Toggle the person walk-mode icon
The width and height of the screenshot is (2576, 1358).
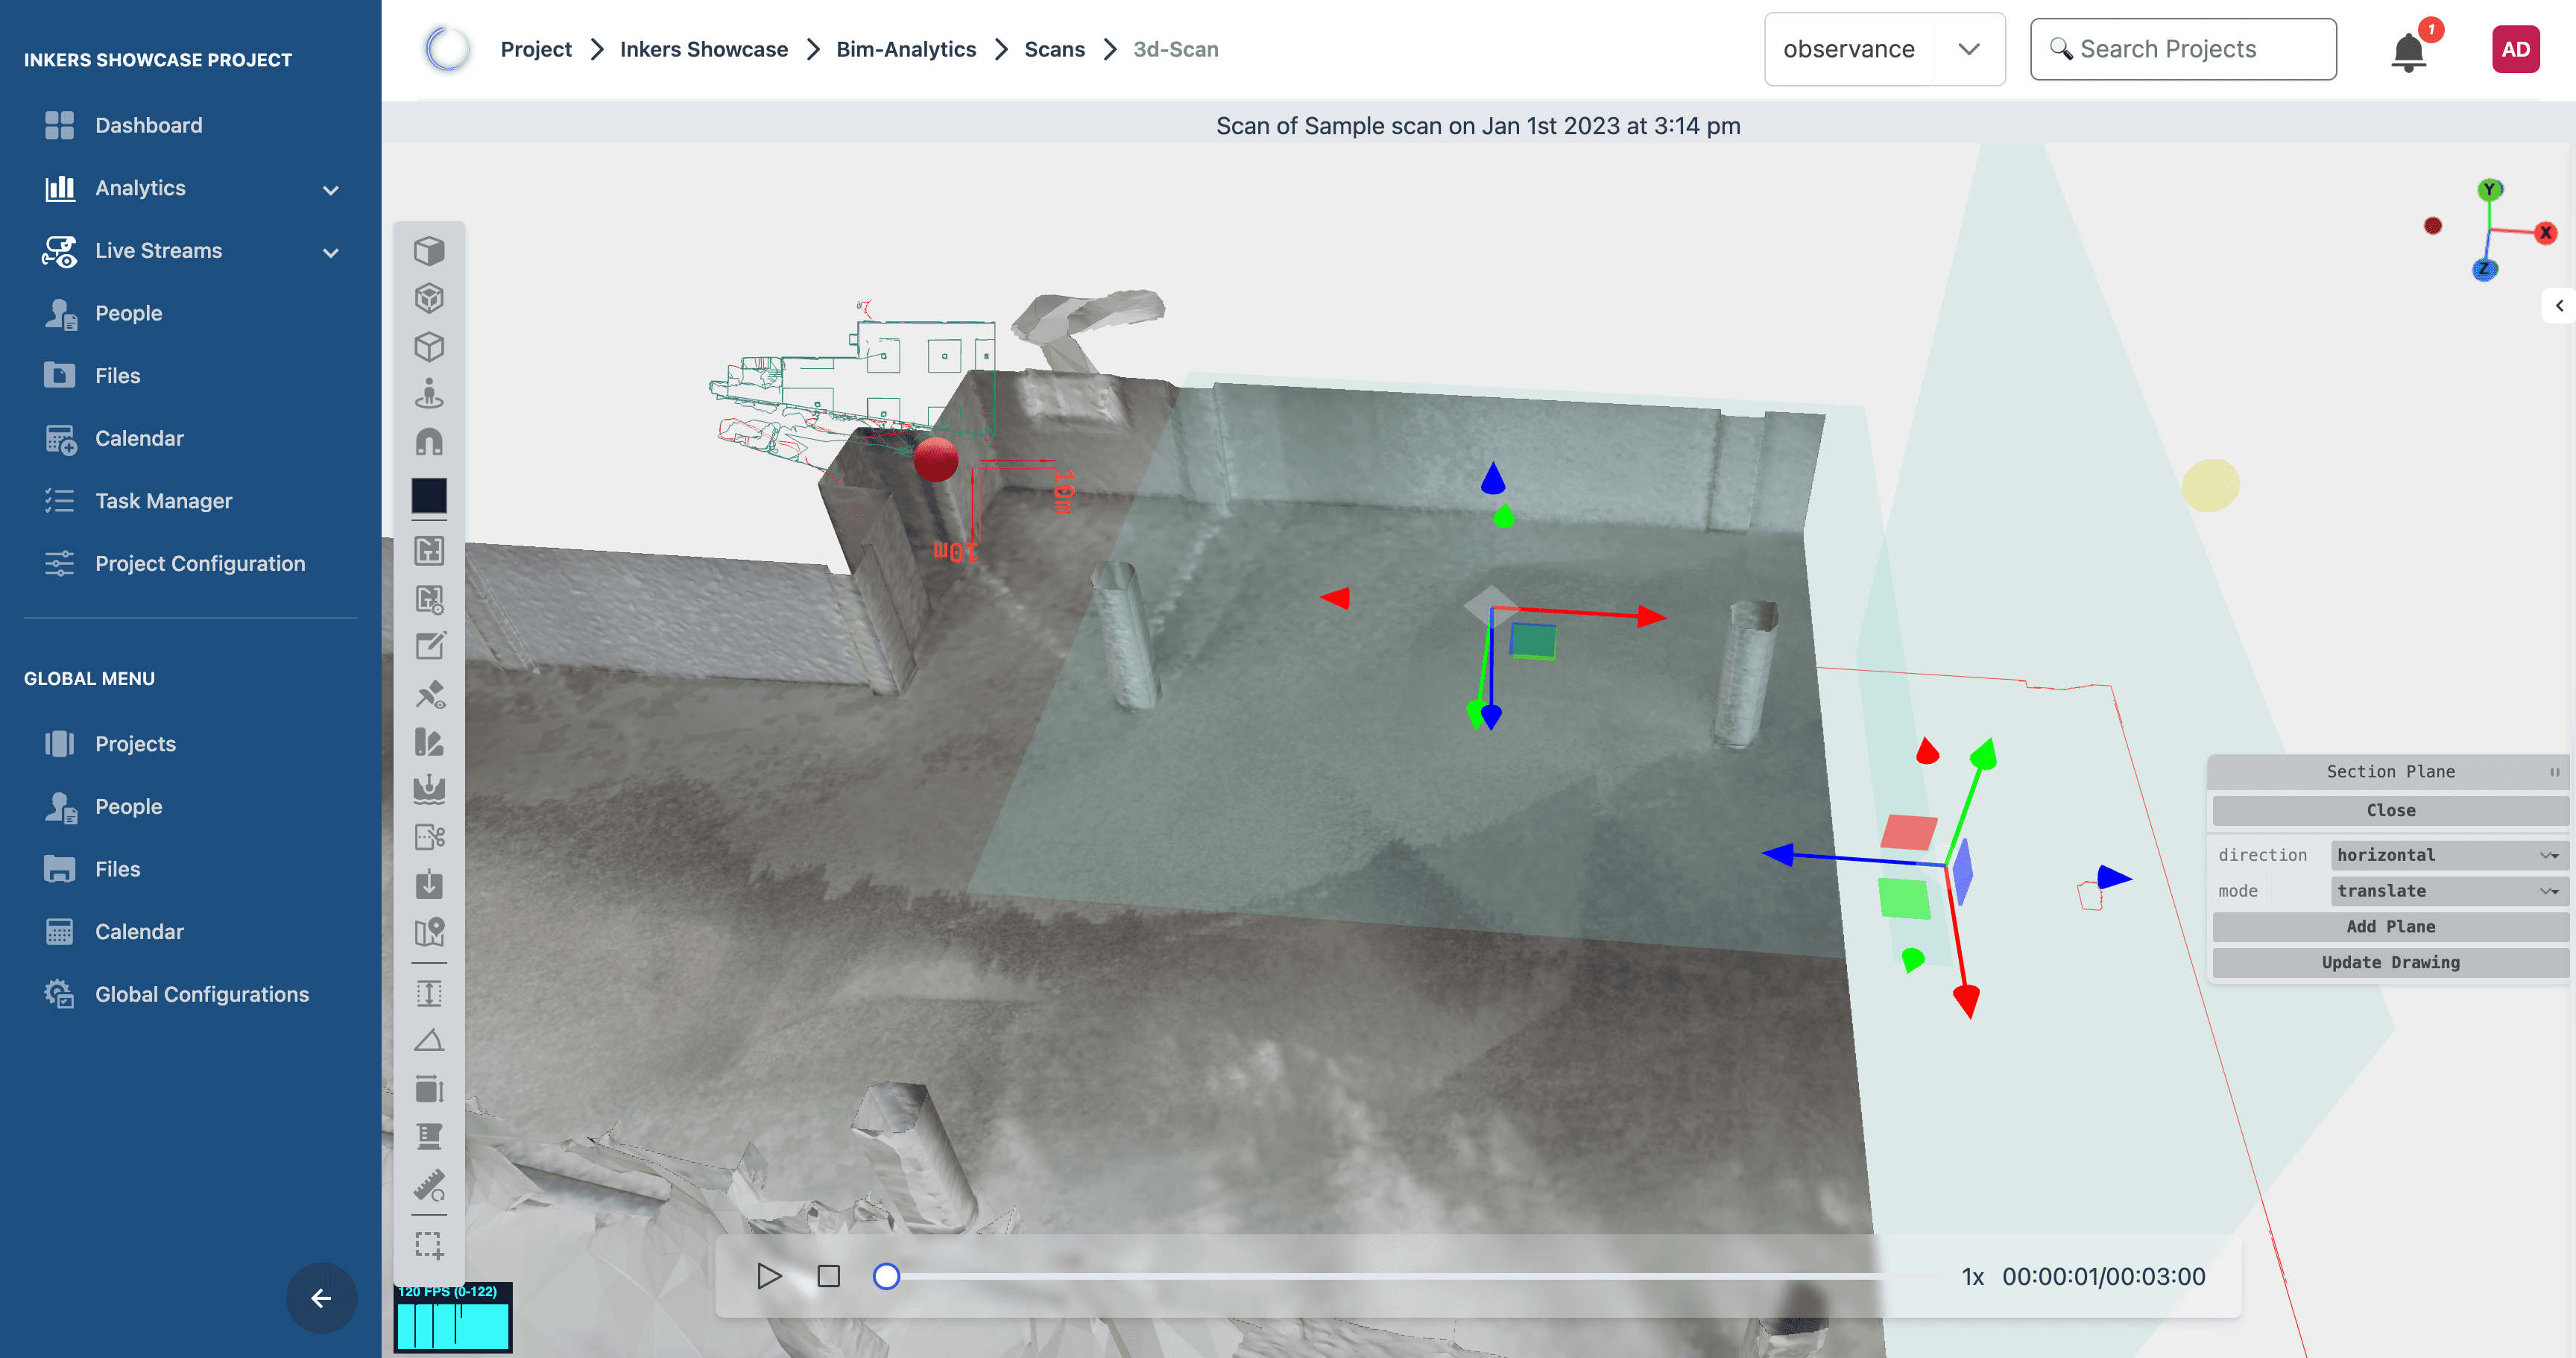pos(429,394)
